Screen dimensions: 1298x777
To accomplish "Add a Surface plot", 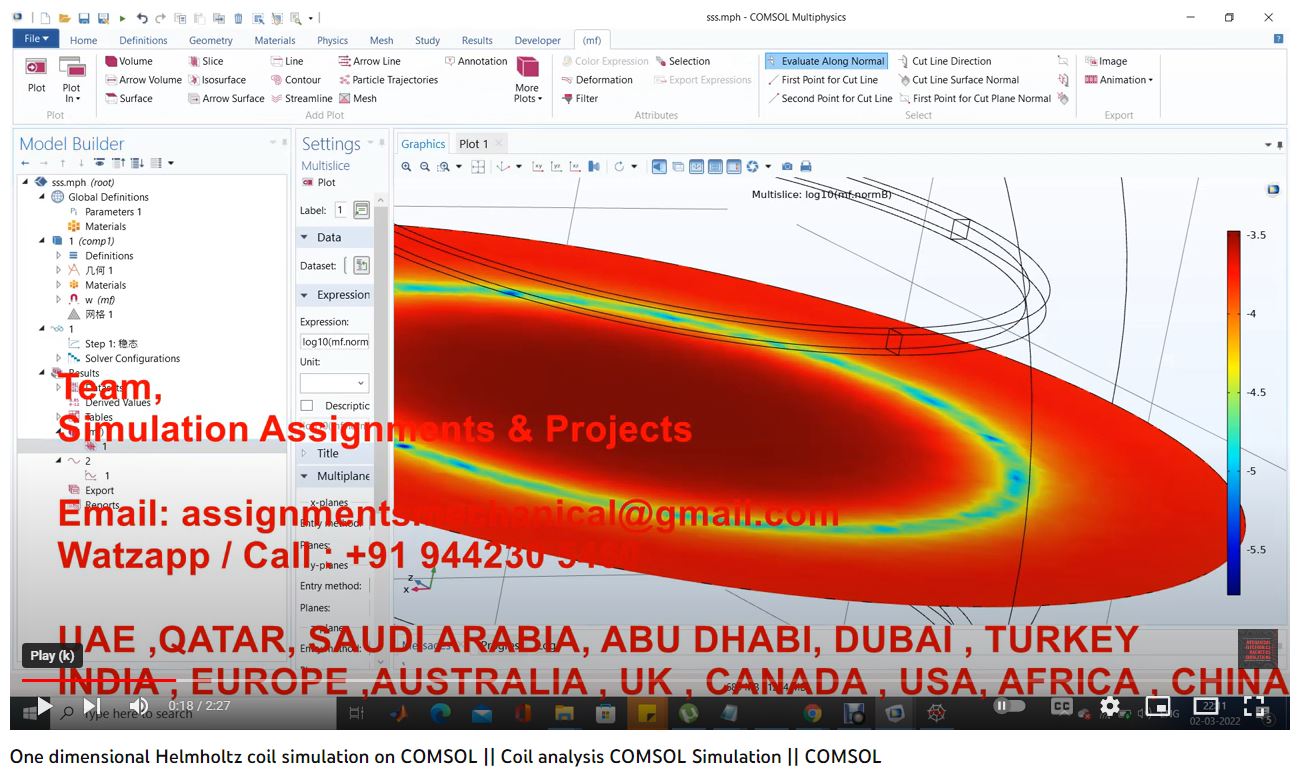I will pos(128,98).
